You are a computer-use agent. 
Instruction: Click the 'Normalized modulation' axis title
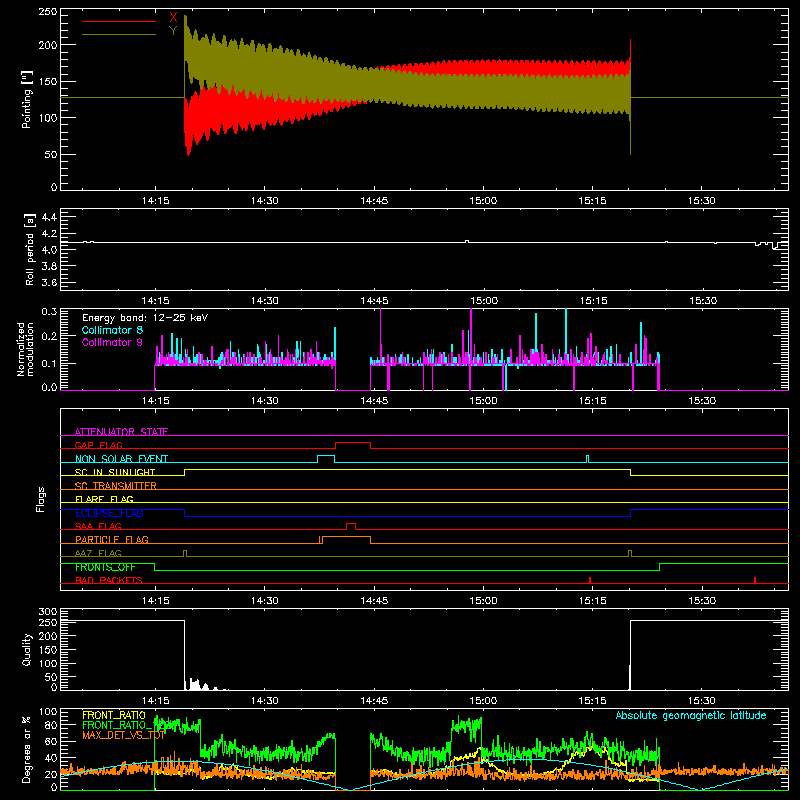tap(25, 349)
